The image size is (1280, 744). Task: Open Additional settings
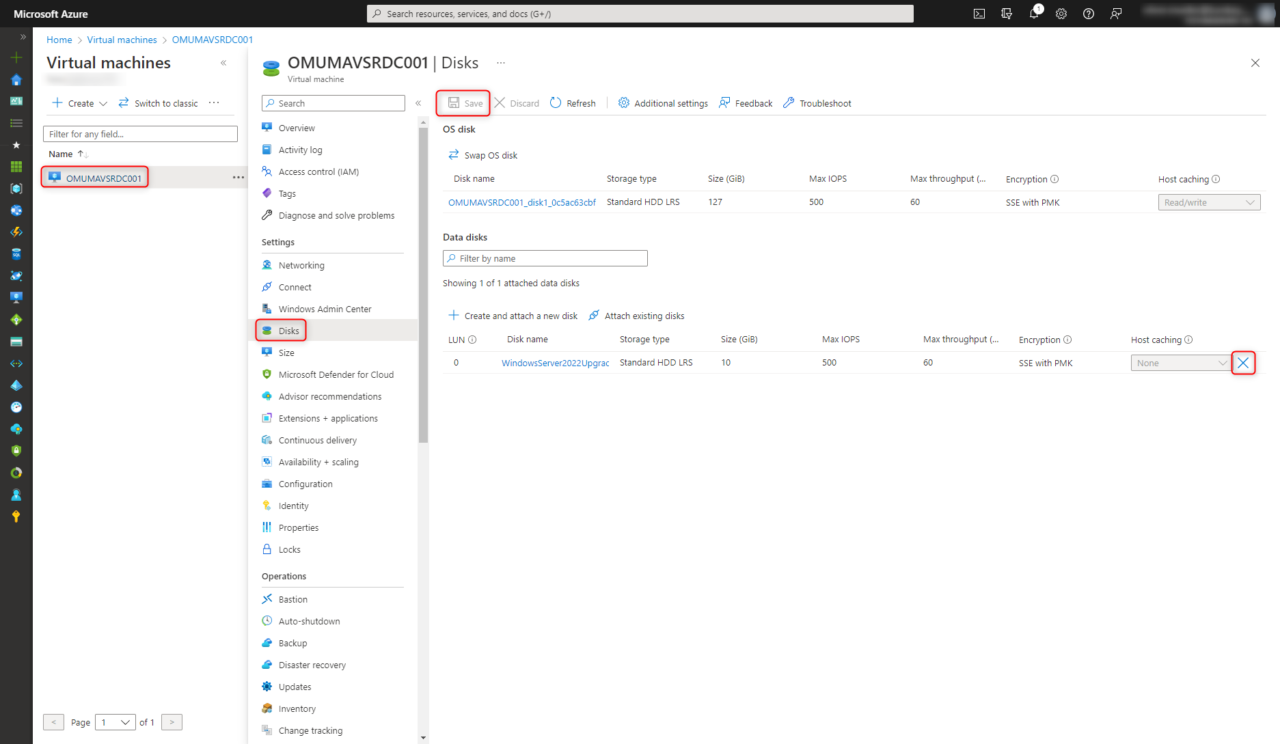click(x=662, y=103)
